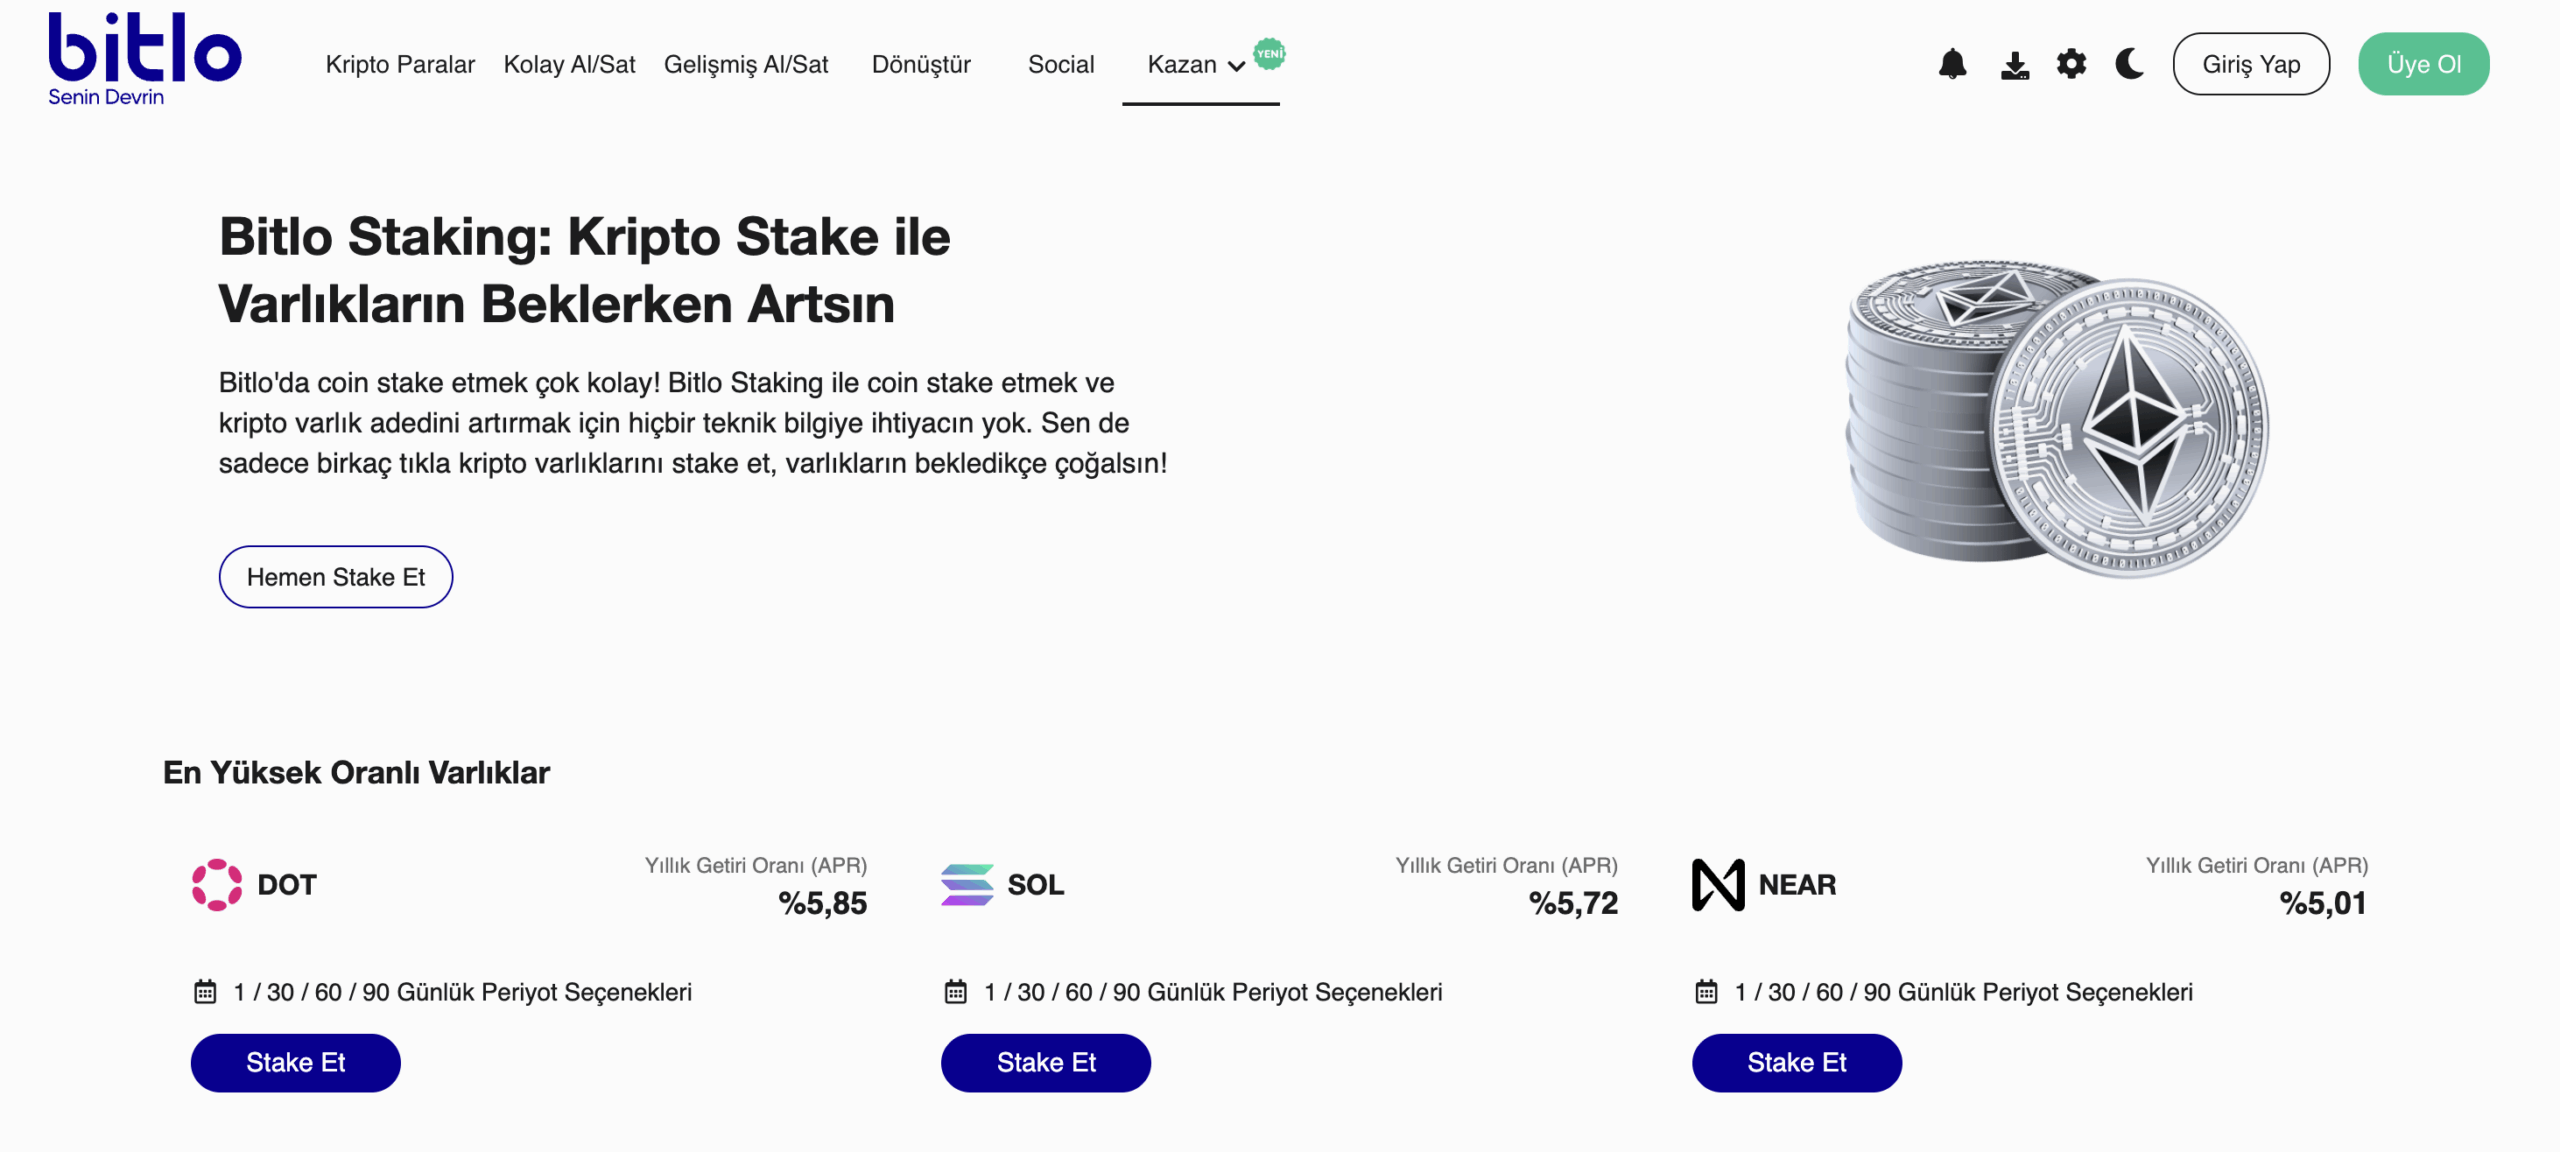2560x1152 pixels.
Task: Click the notifications bell icon
Action: pyautogui.click(x=1952, y=64)
